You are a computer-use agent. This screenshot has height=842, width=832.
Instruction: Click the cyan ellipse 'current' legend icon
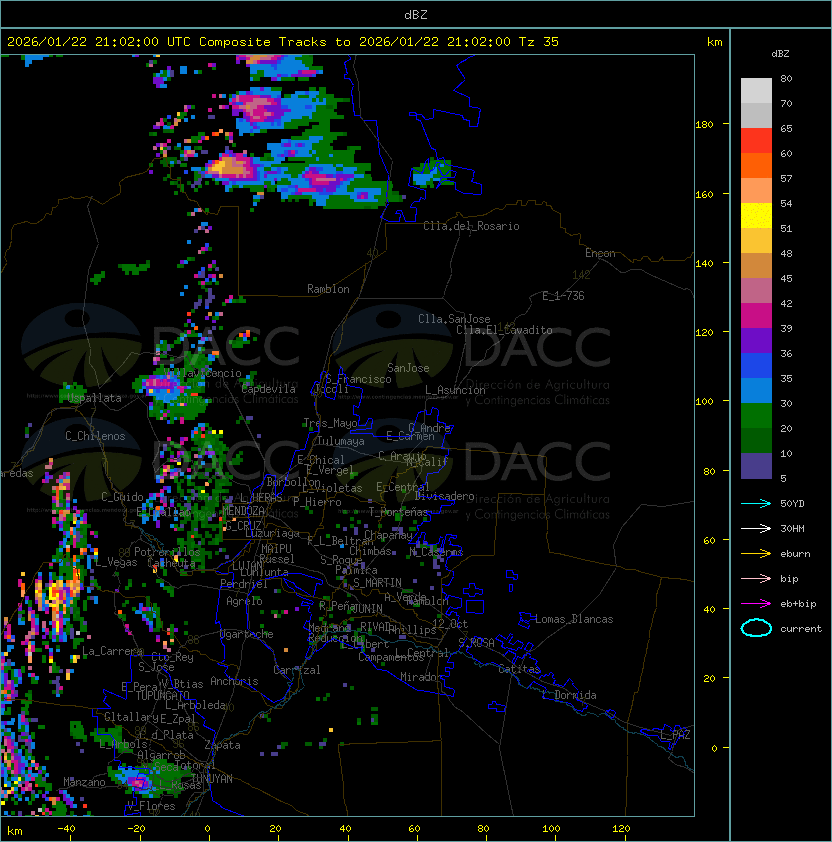(x=756, y=628)
